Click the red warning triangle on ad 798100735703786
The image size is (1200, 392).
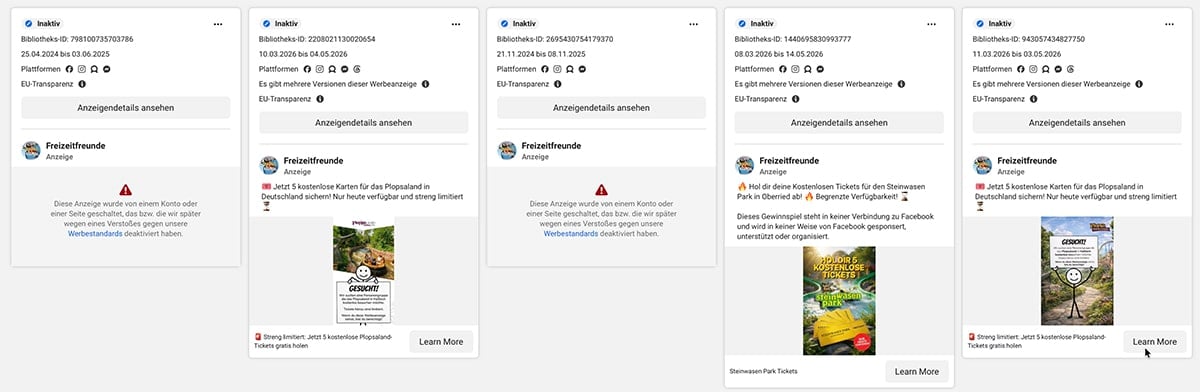[125, 189]
